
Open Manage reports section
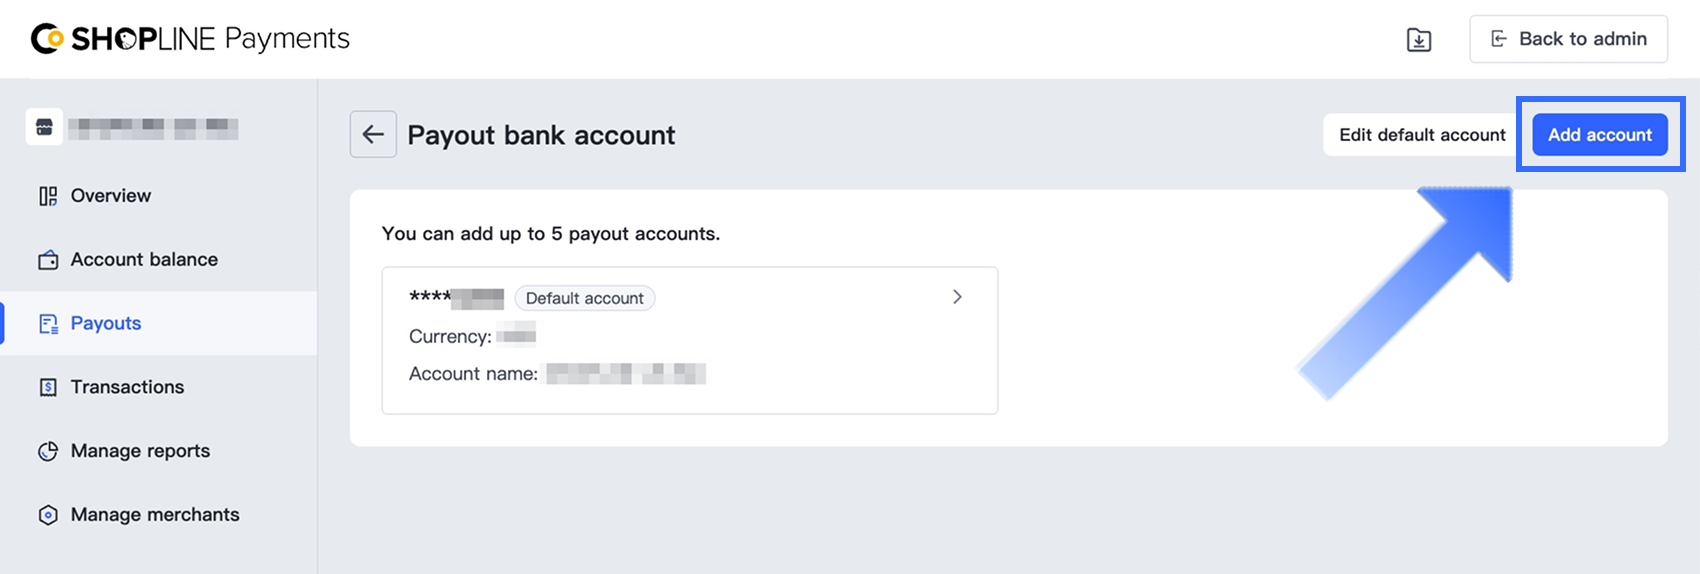(140, 451)
